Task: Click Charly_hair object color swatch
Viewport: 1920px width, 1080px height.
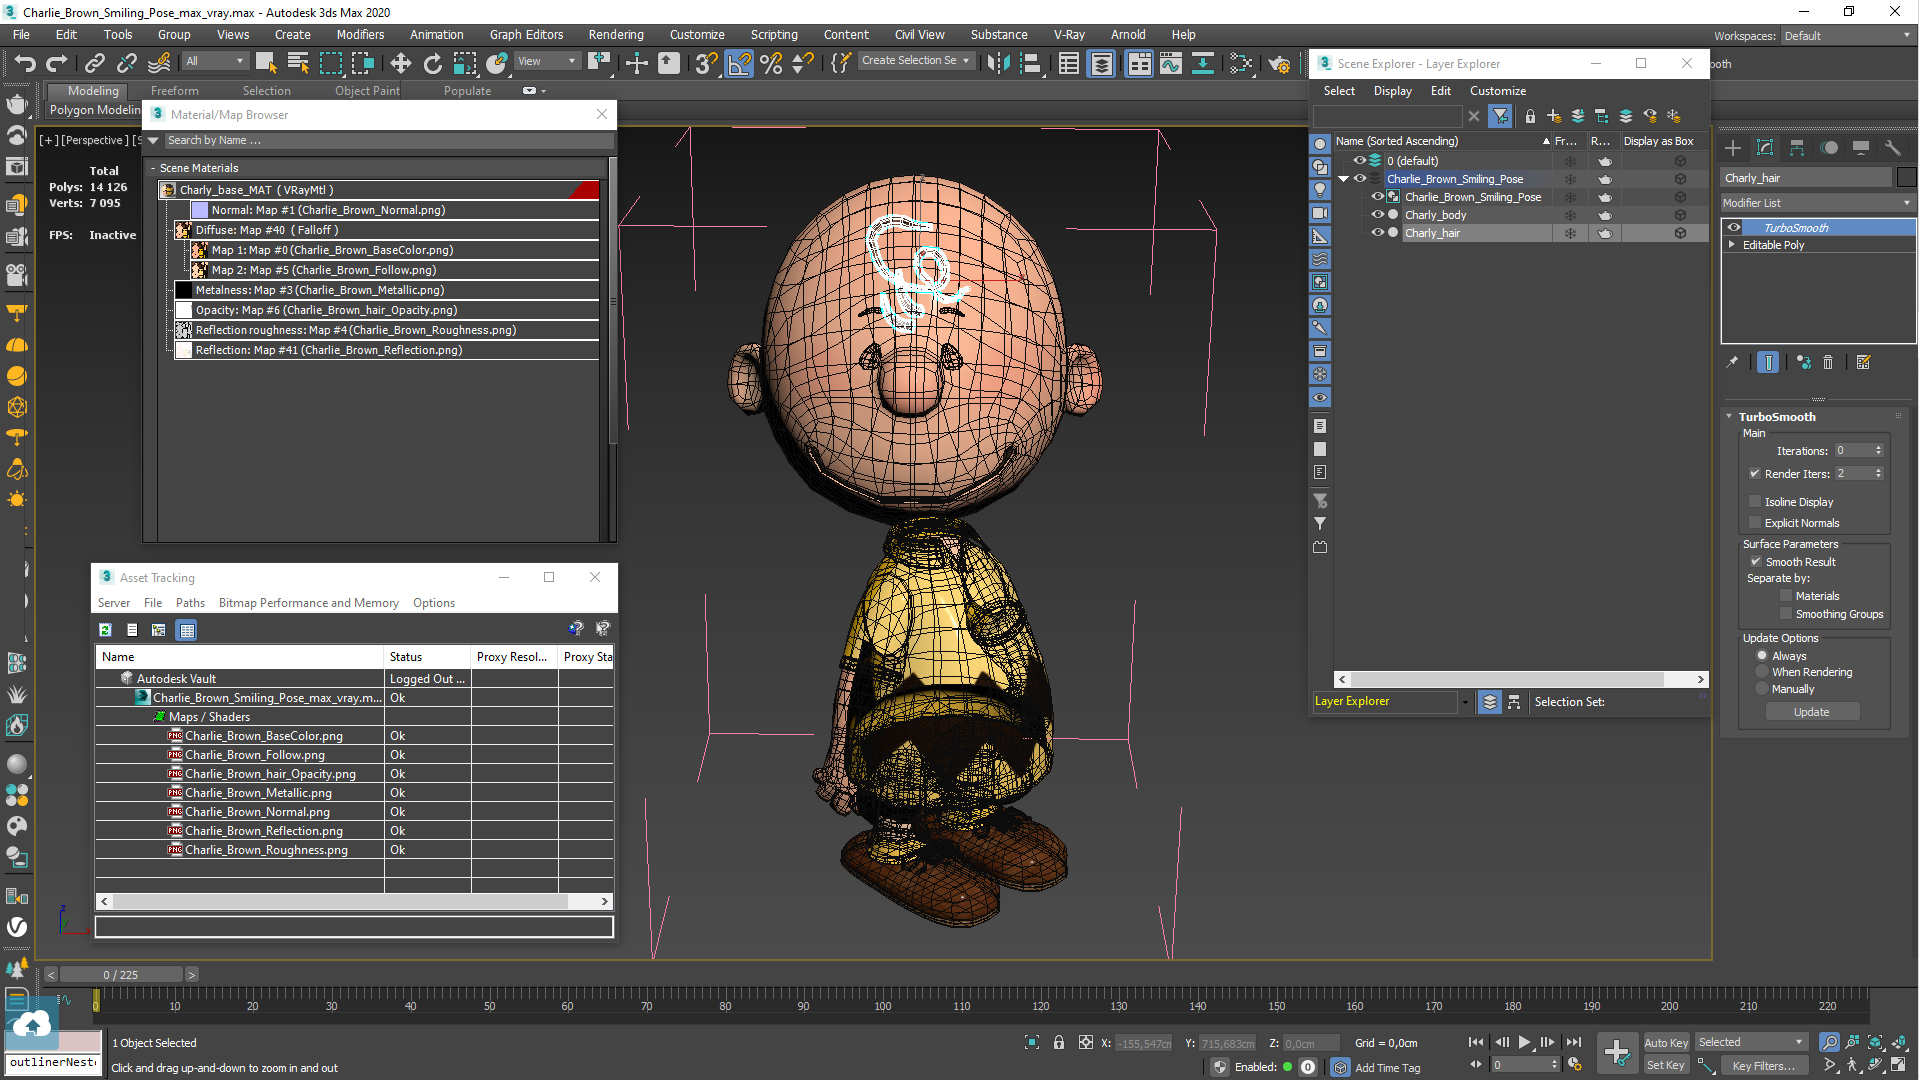Action: [1906, 178]
